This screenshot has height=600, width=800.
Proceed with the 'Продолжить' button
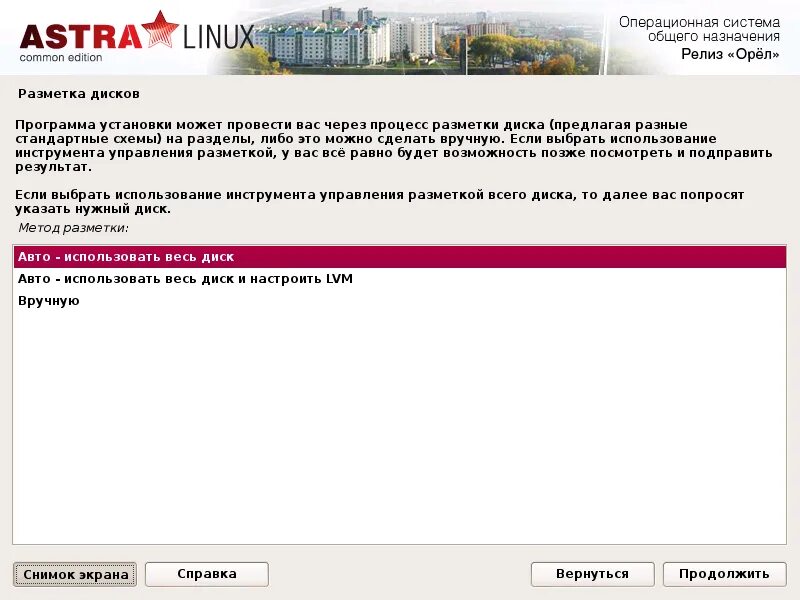(x=724, y=574)
